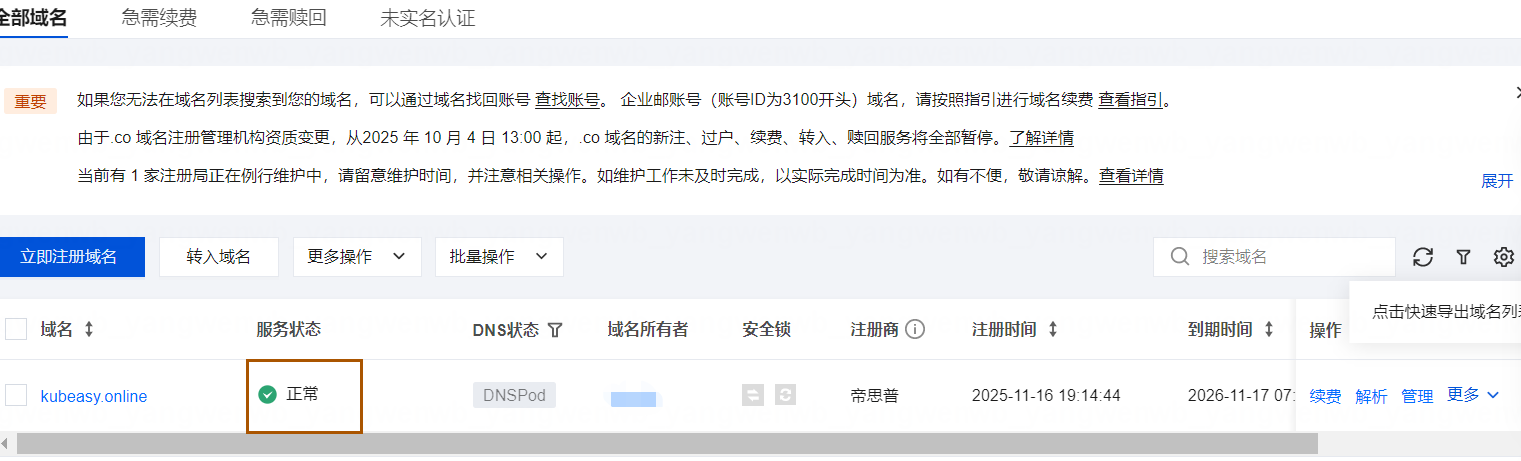The height and width of the screenshot is (461, 1521).
Task: Expand notices with 展开
Action: click(1497, 181)
